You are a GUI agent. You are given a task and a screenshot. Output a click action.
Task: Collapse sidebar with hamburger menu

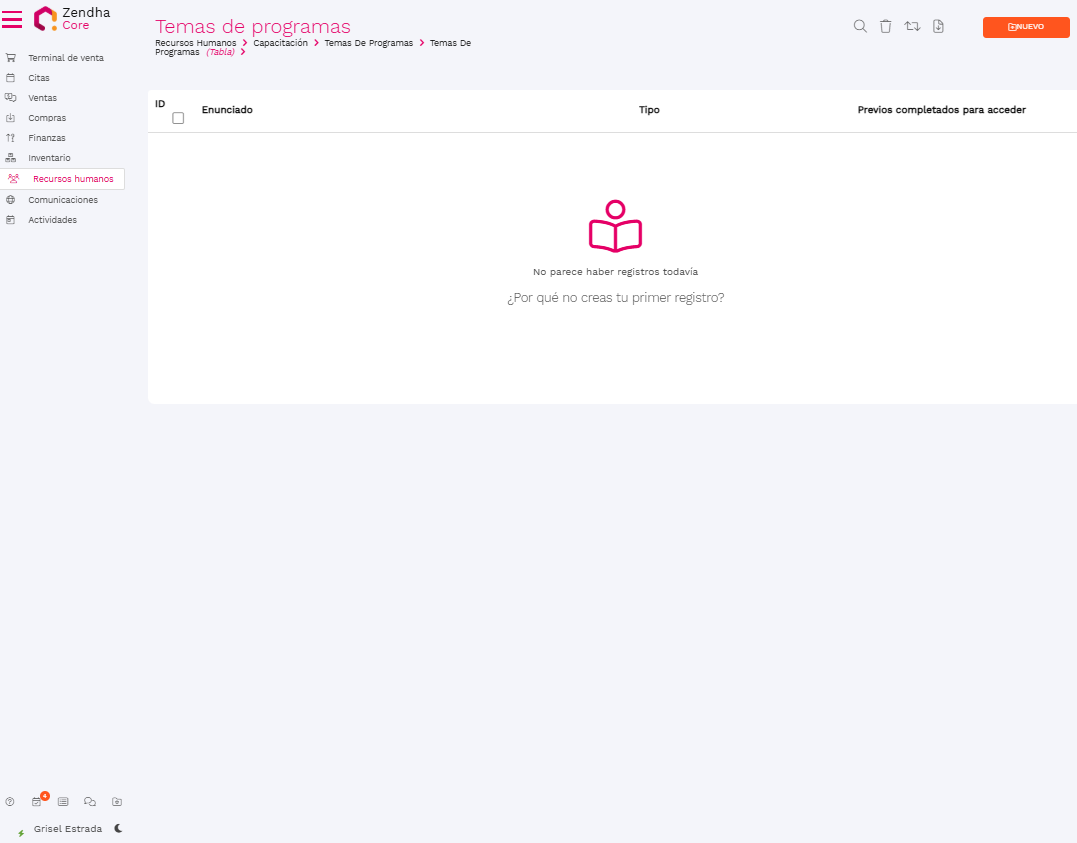[x=12, y=19]
